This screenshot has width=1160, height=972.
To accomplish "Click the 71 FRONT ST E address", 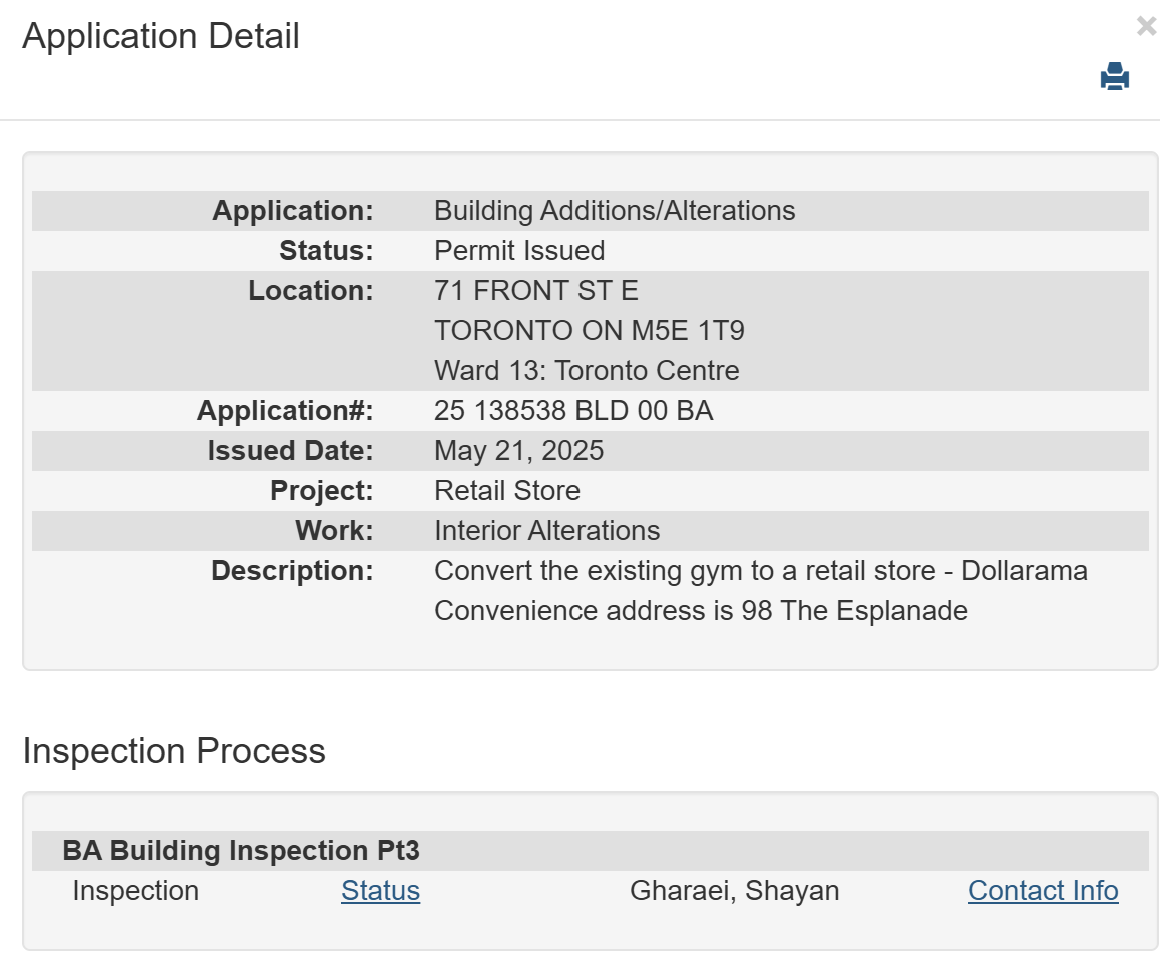I will [536, 291].
